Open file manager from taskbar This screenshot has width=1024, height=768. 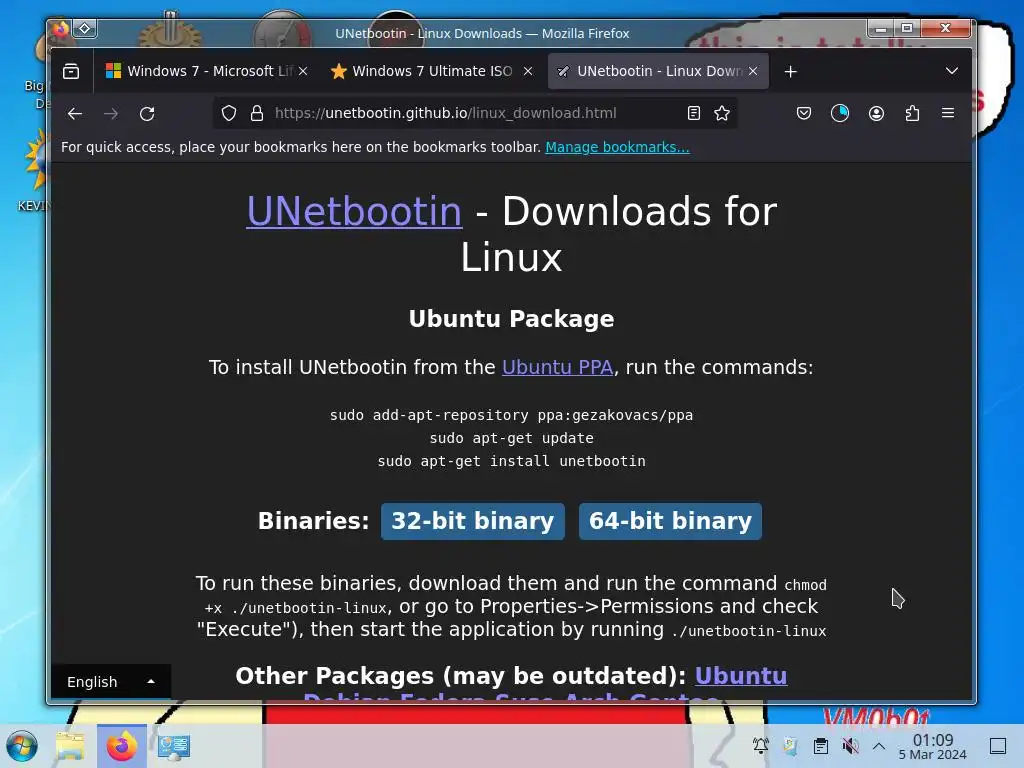click(70, 746)
